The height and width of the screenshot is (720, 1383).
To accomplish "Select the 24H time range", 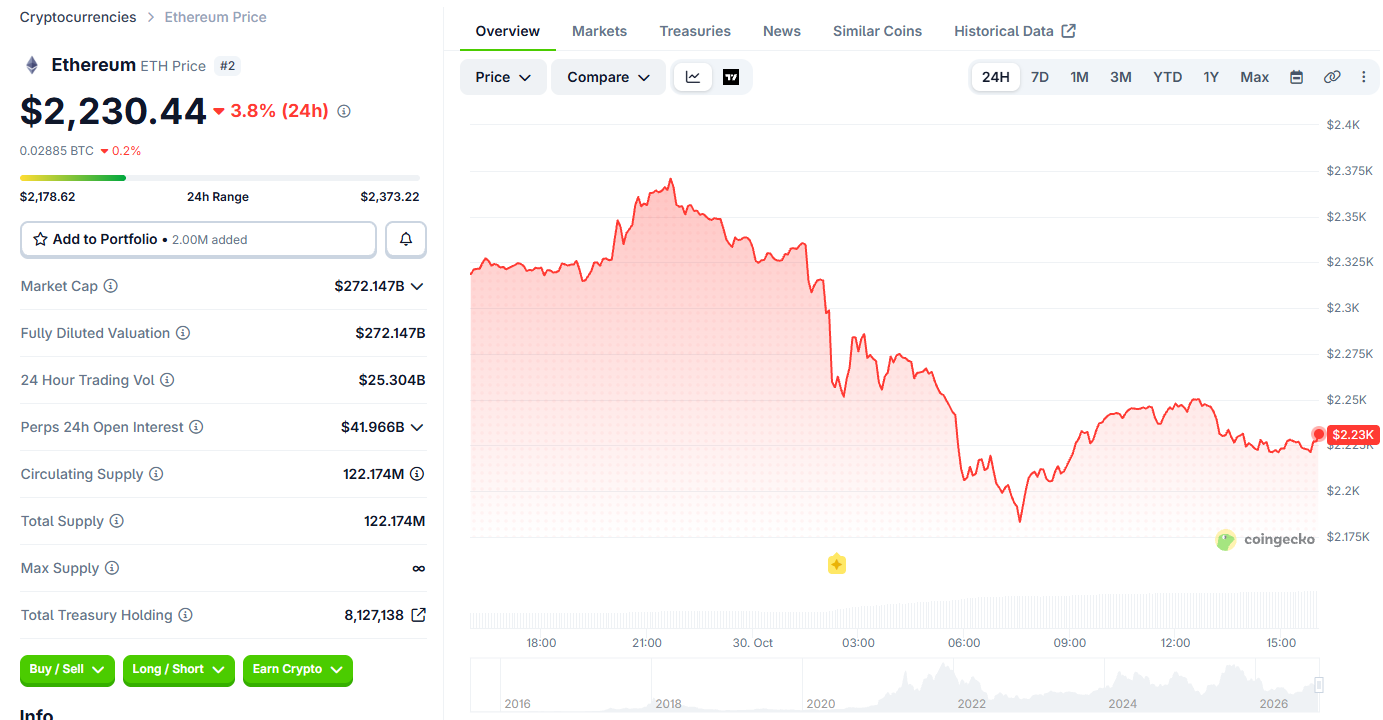I will coord(996,77).
